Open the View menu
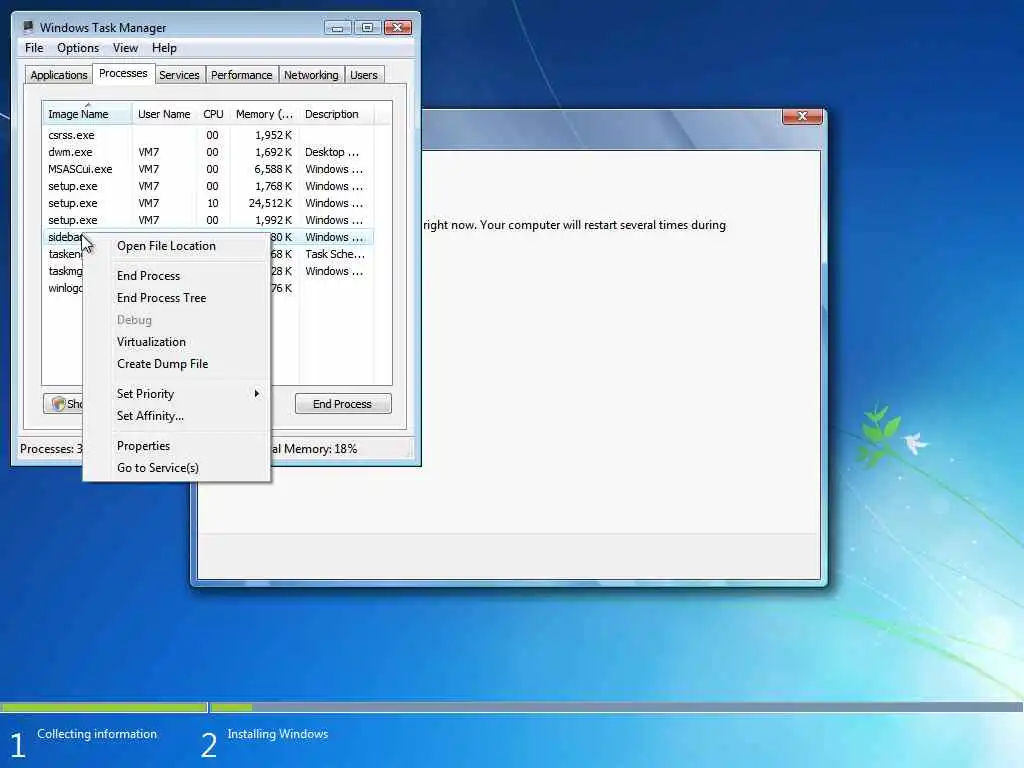The width and height of the screenshot is (1024, 768). [125, 48]
